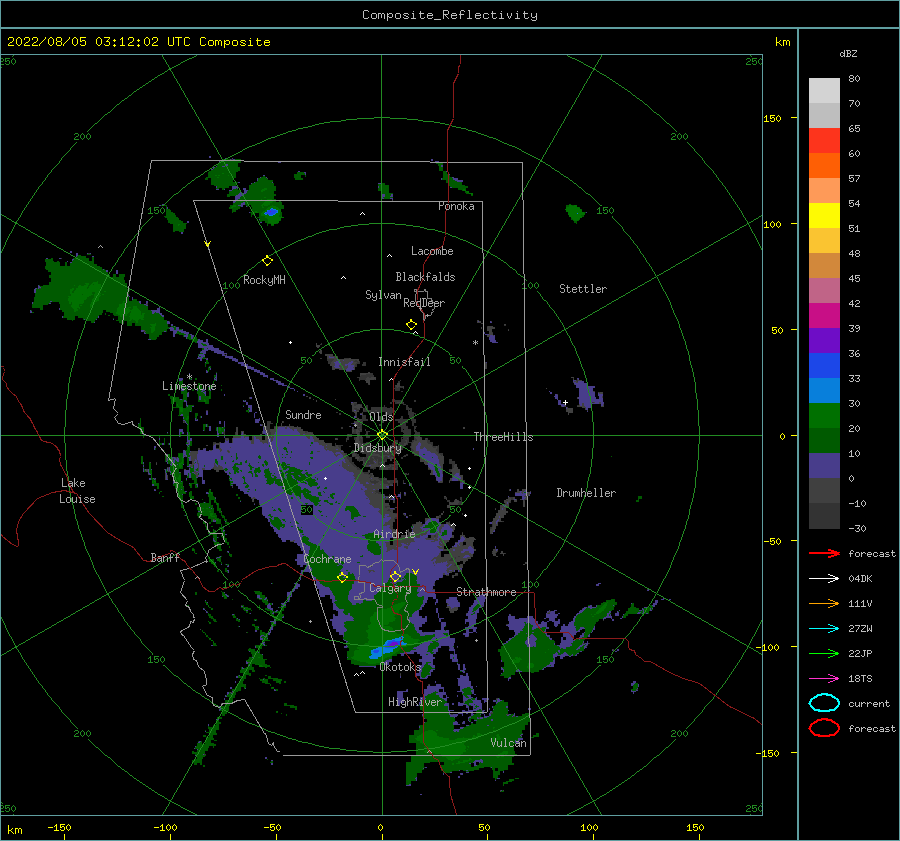This screenshot has height=841, width=900.
Task: Click the red forecast arrow in legend
Action: (824, 553)
